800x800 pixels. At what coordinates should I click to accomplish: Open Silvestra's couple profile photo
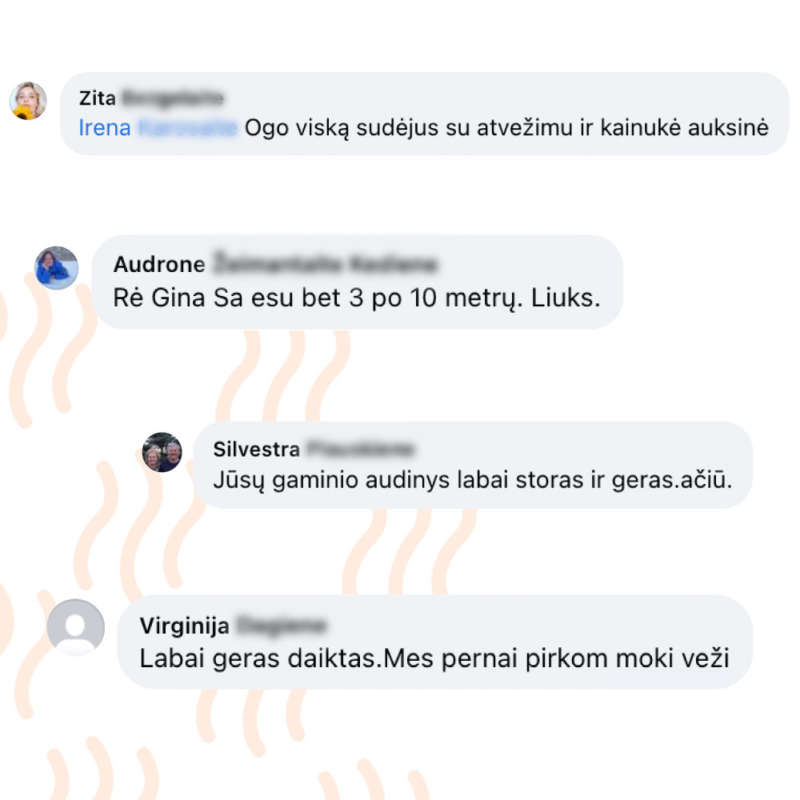pos(162,452)
